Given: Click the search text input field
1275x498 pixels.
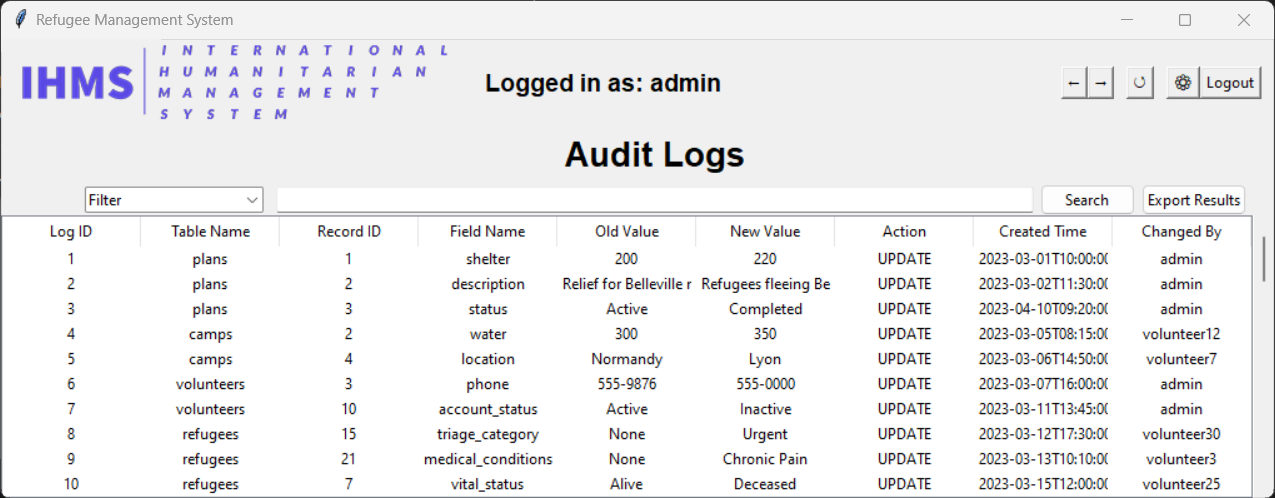Looking at the screenshot, I should pos(654,200).
